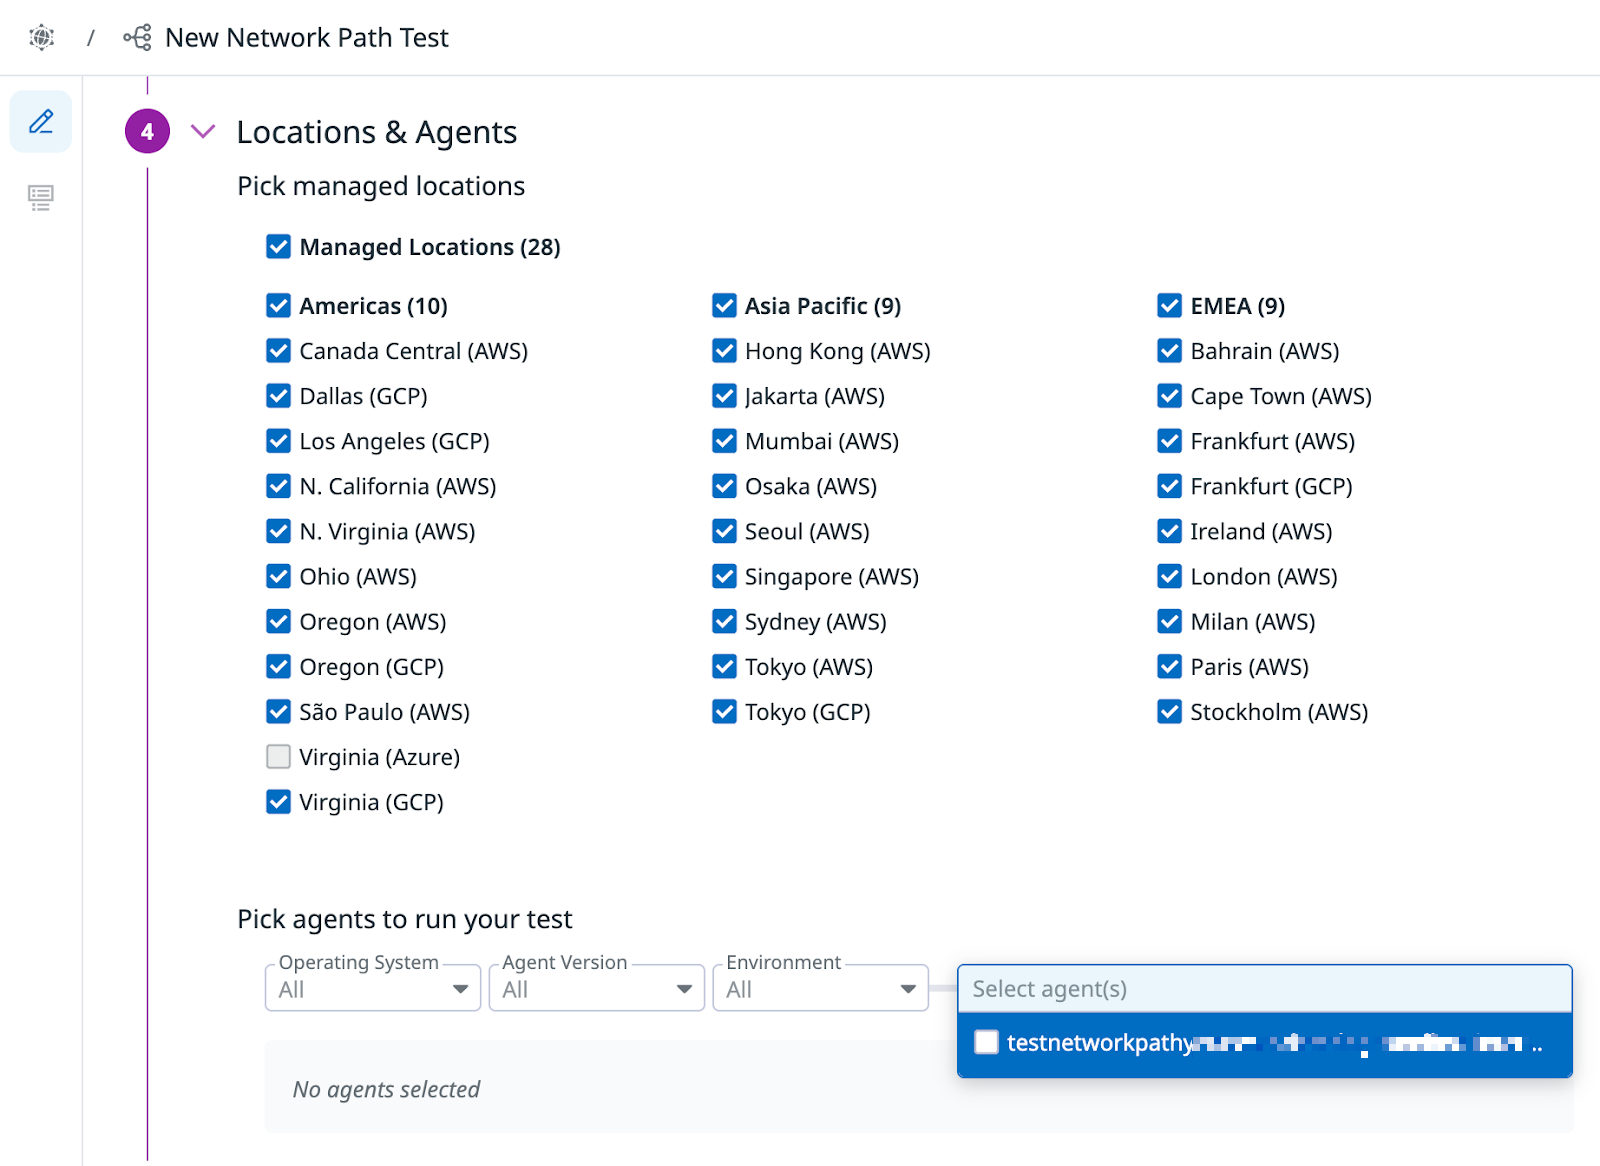The height and width of the screenshot is (1166, 1600).
Task: Open the Environment filter dropdown
Action: click(820, 989)
